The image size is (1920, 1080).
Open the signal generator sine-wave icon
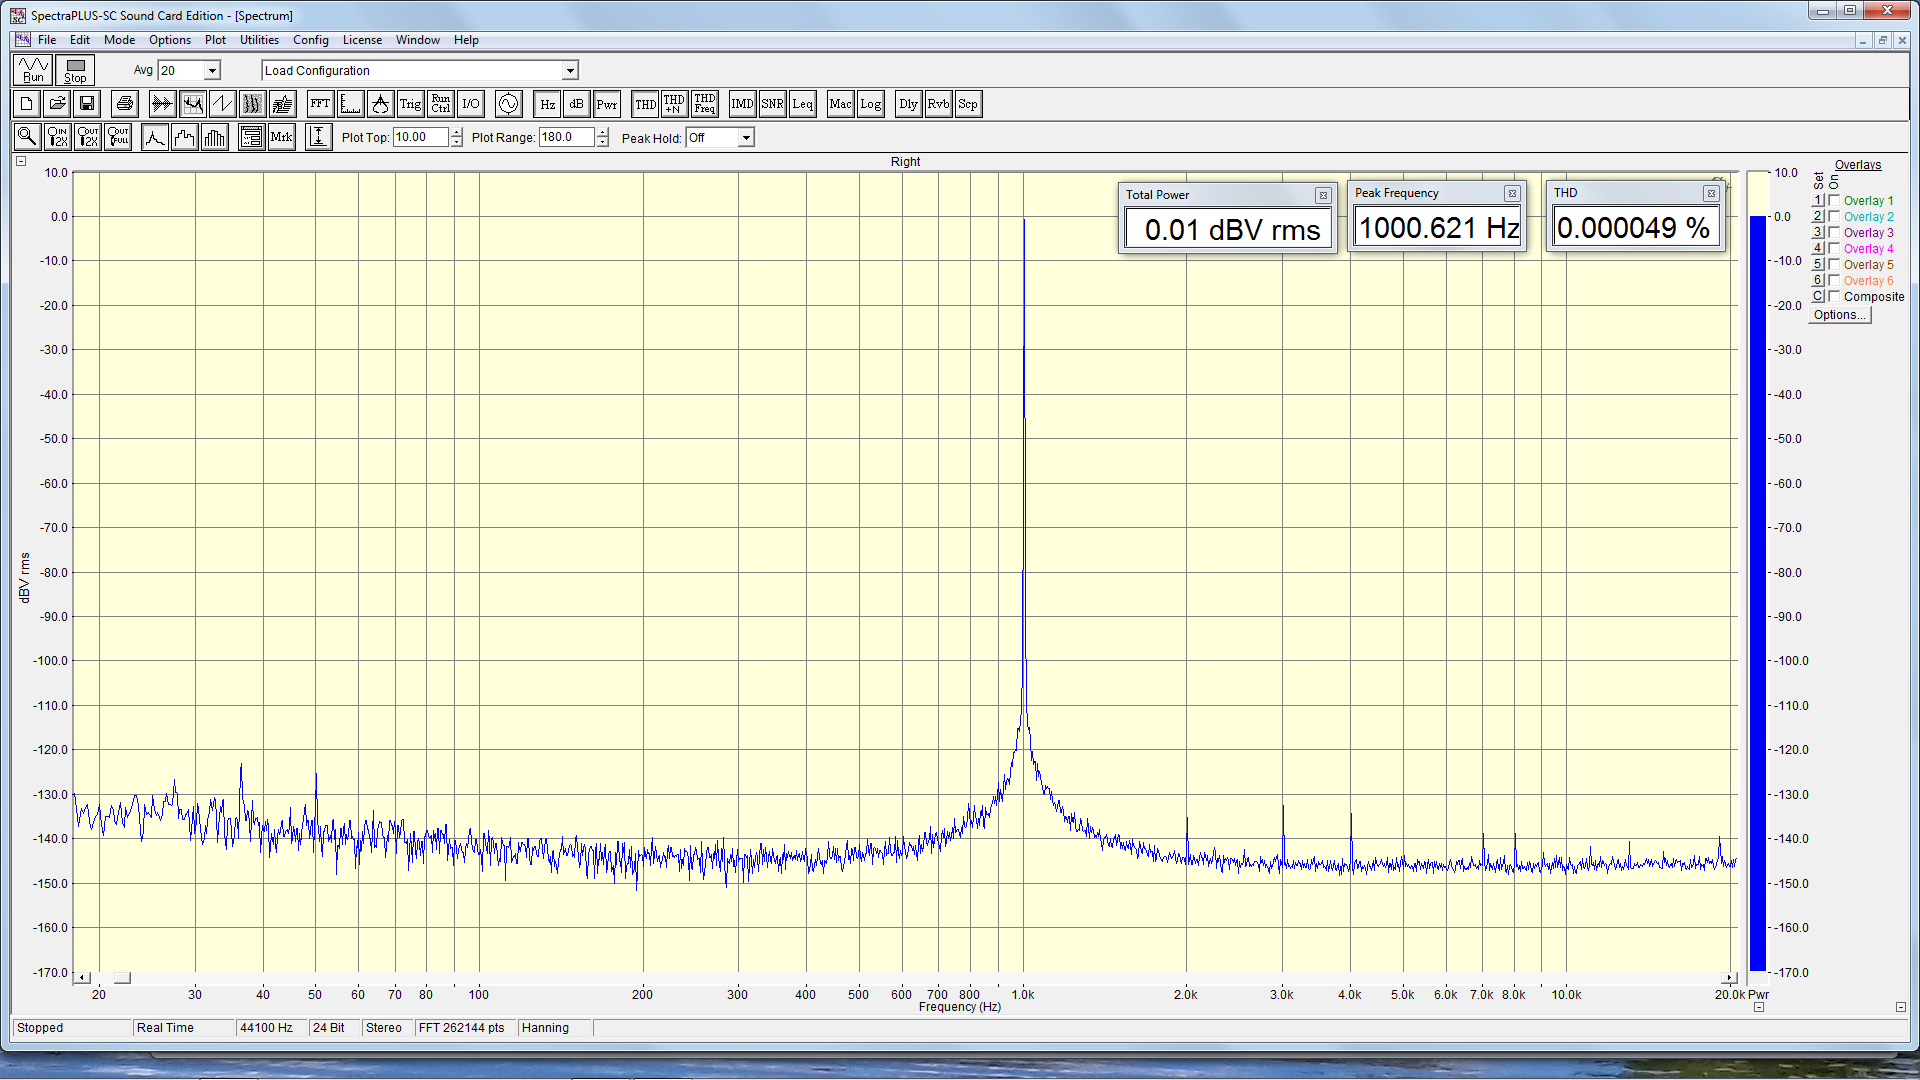pyautogui.click(x=508, y=104)
